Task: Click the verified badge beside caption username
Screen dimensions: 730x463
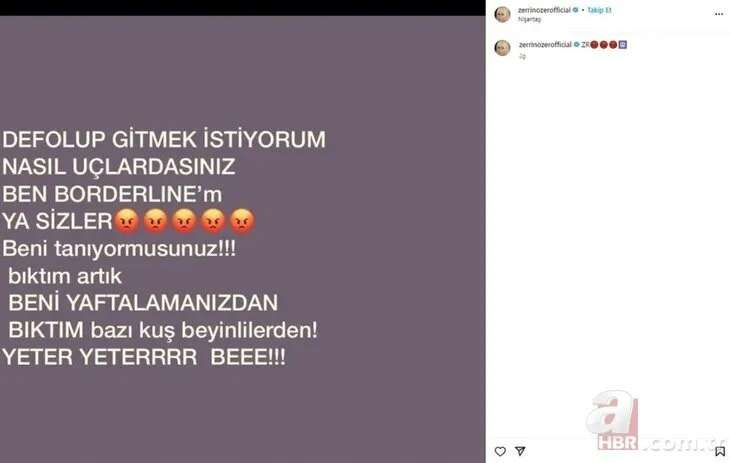Action: click(576, 44)
